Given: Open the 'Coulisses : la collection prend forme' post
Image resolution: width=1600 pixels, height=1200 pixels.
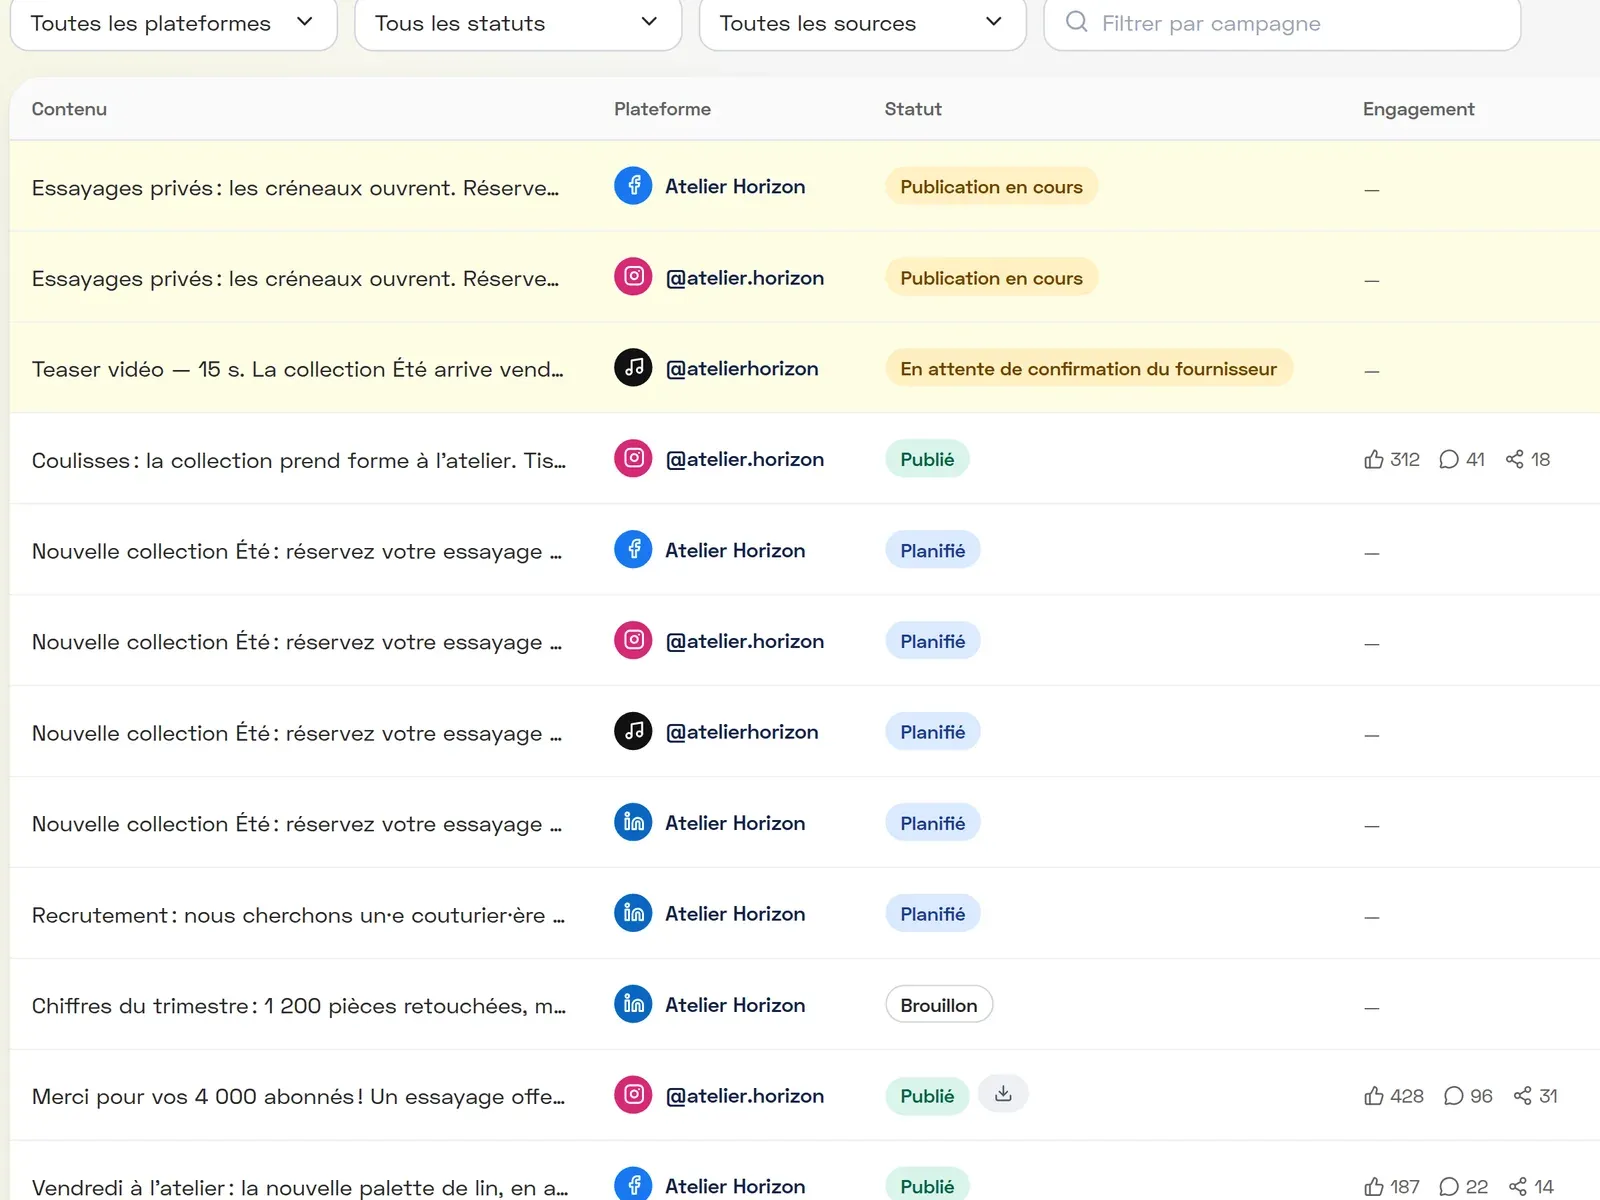Looking at the screenshot, I should (x=299, y=460).
